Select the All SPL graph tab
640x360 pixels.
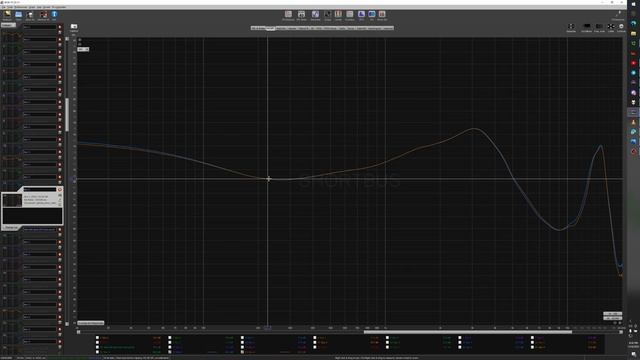pyautogui.click(x=270, y=28)
